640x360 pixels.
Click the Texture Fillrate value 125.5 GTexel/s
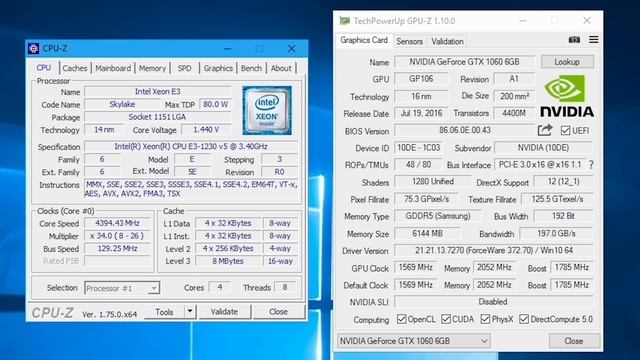(x=557, y=199)
